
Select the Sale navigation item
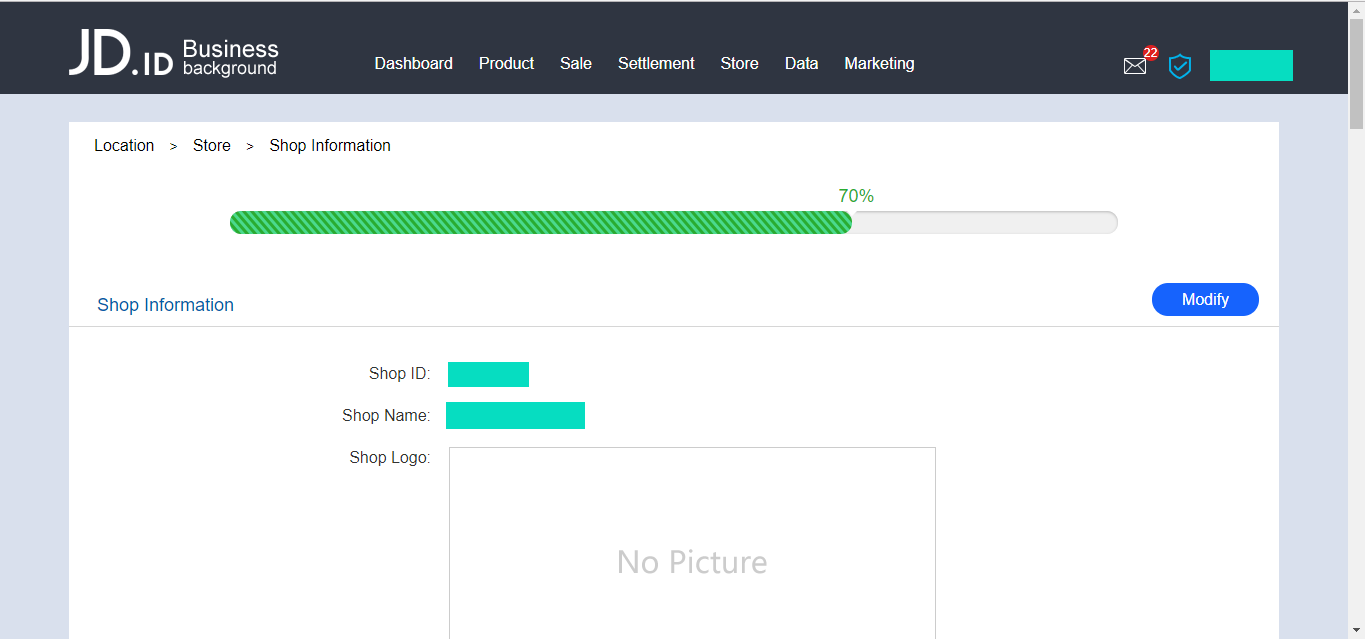(x=576, y=63)
